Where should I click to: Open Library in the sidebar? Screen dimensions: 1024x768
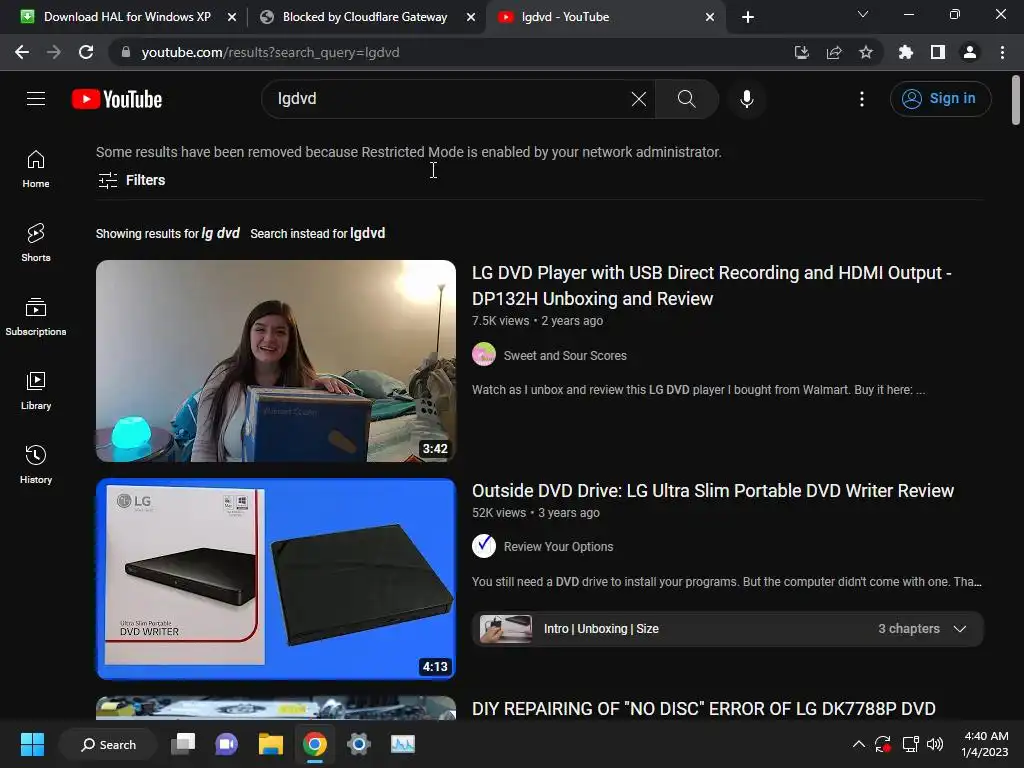[36, 391]
